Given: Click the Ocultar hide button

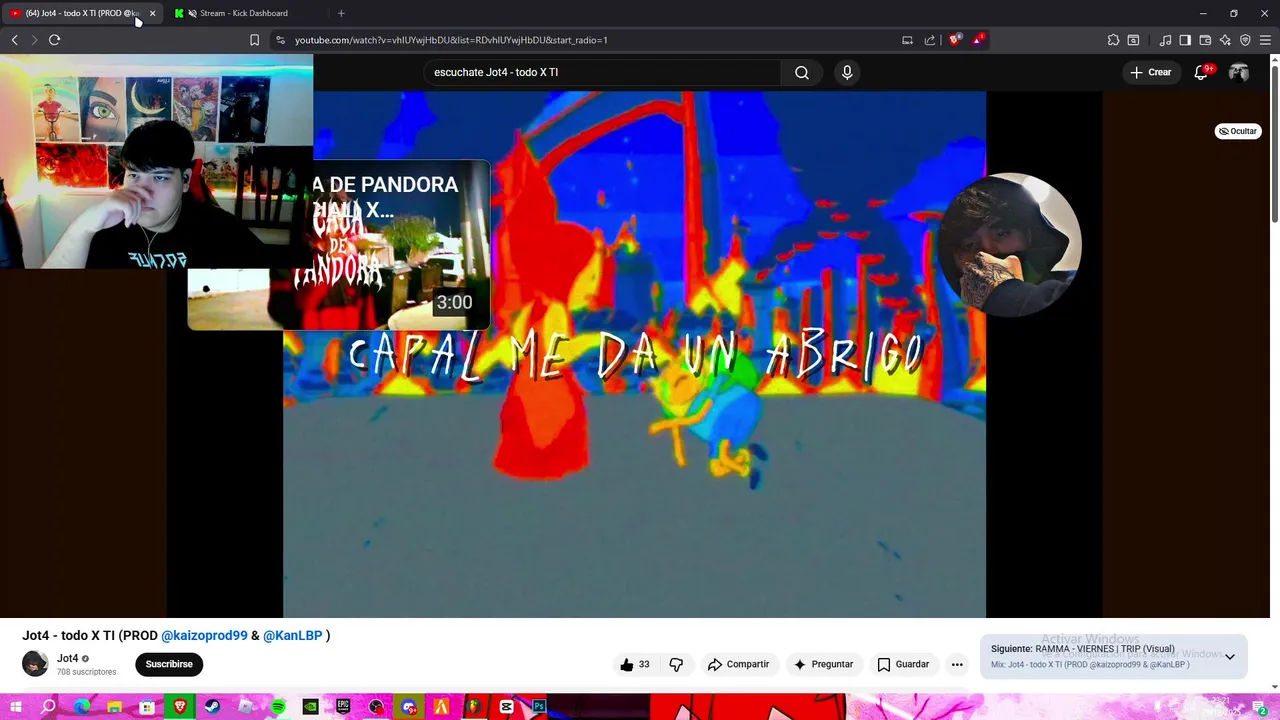Looking at the screenshot, I should (1238, 131).
